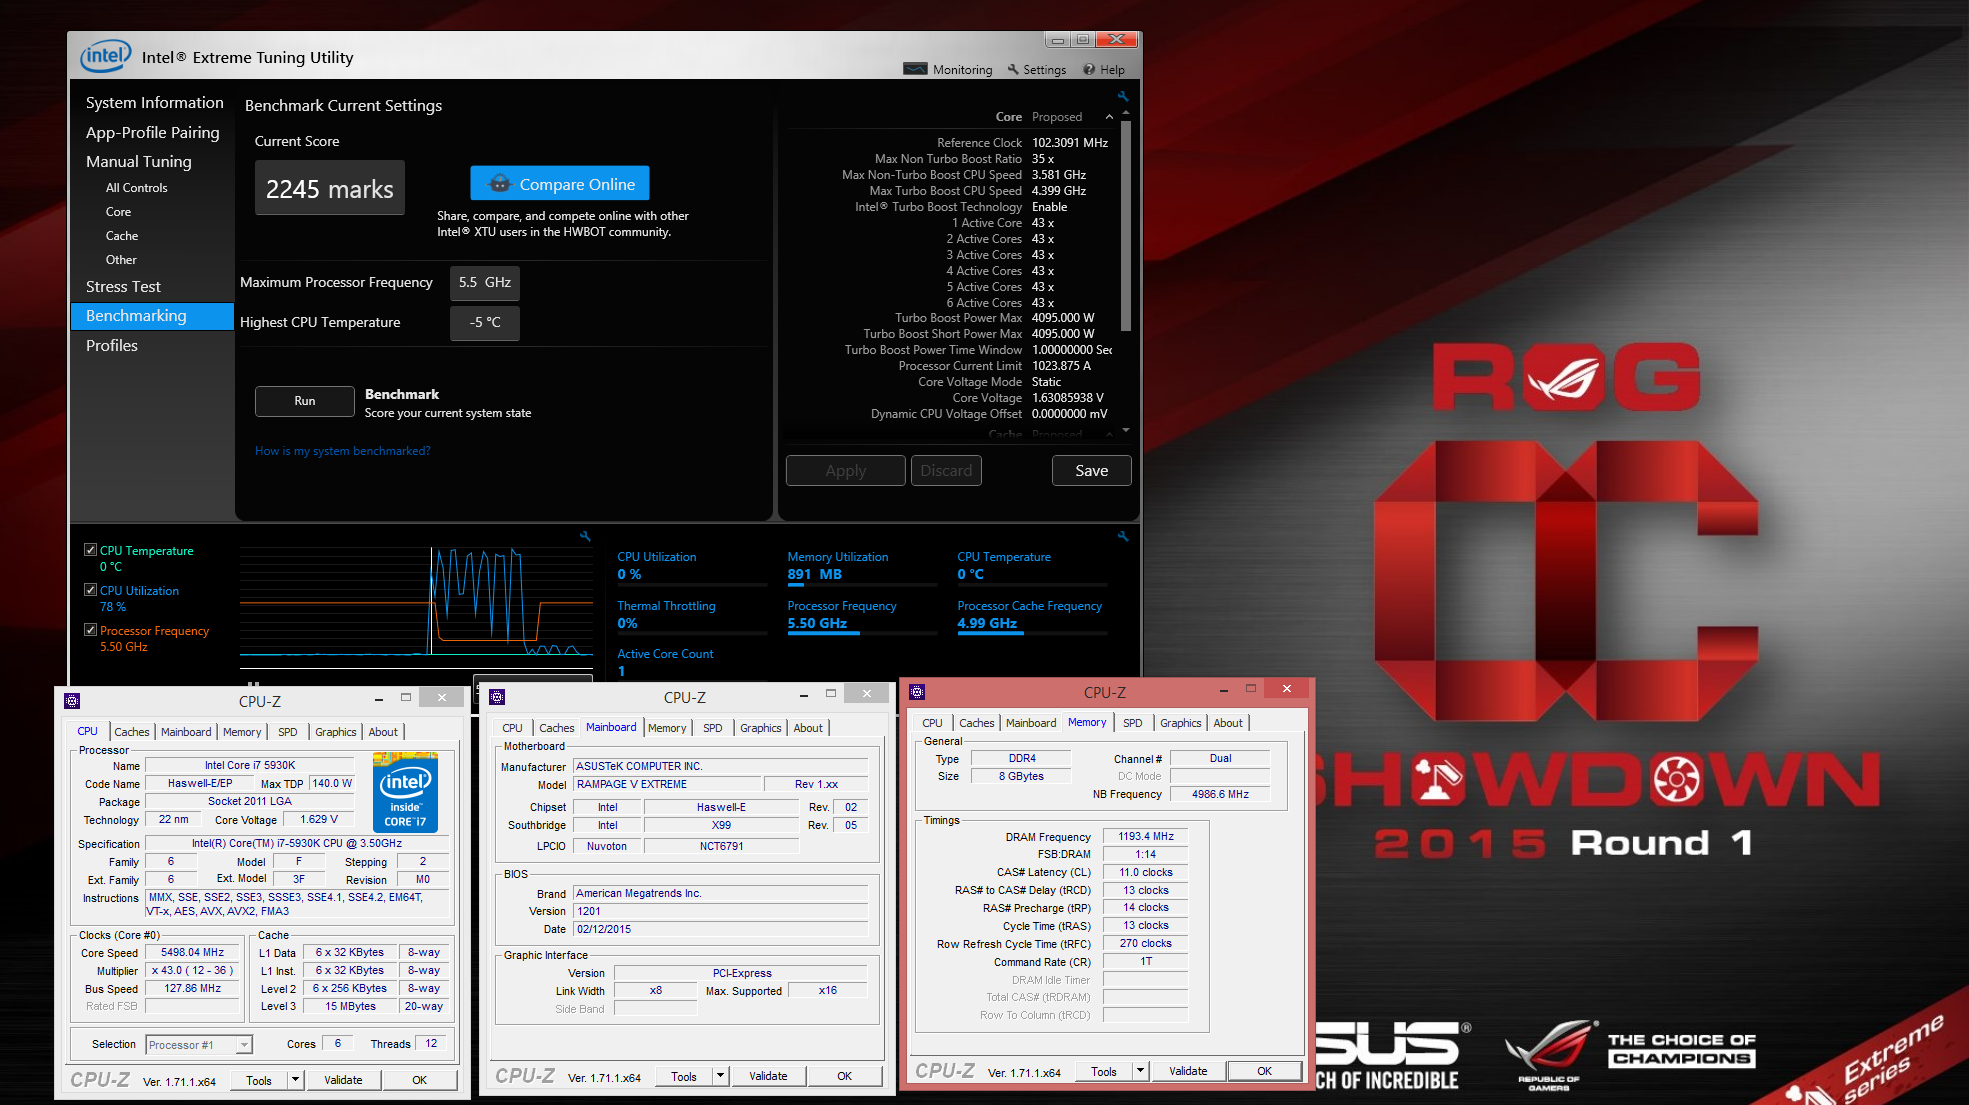Click HWBOT robot icon on Compare Online
This screenshot has width=1969, height=1105.
coord(499,184)
